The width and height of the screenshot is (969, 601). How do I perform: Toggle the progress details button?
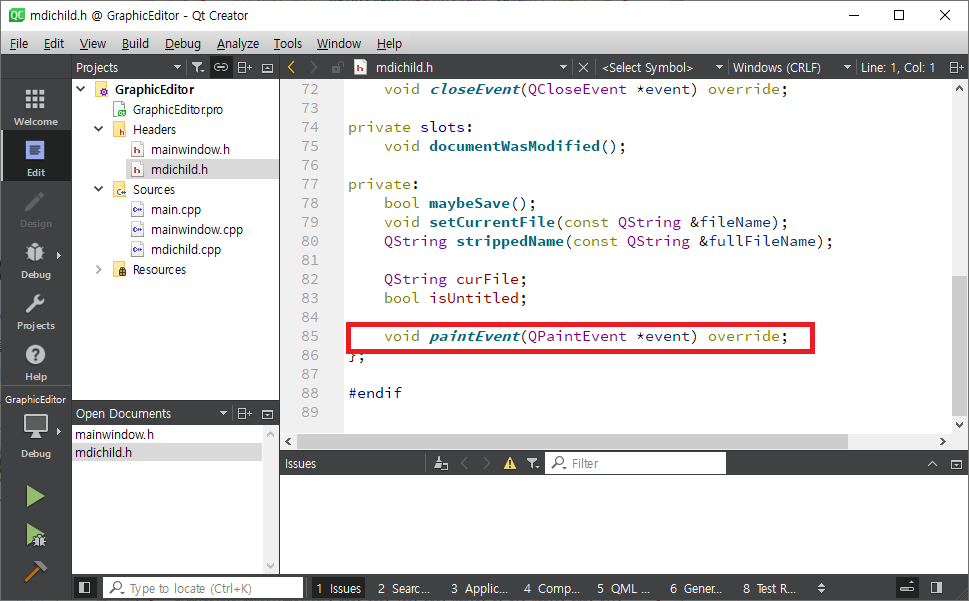[907, 587]
